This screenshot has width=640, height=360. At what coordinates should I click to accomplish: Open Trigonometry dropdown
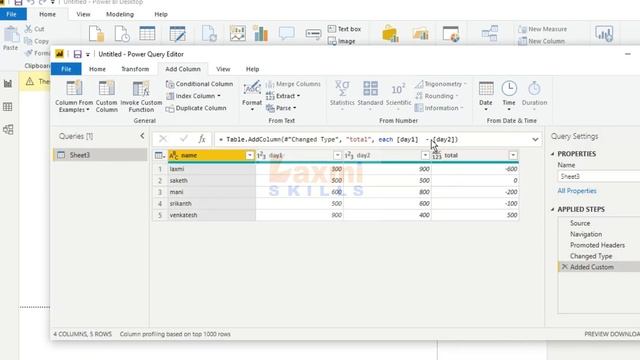440,84
